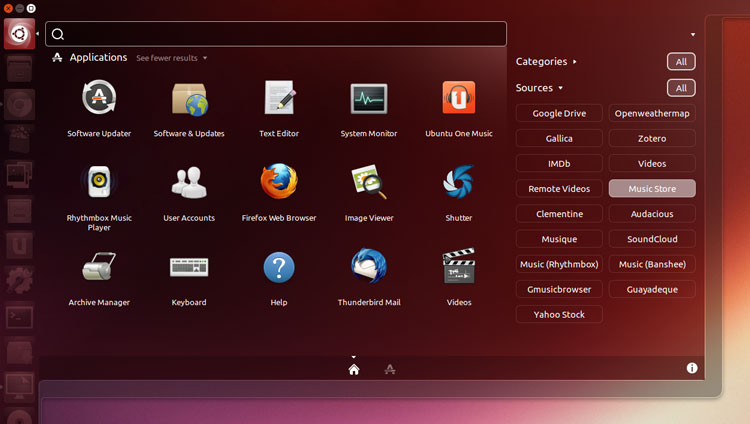Toggle the Clementine source filter

tap(559, 214)
